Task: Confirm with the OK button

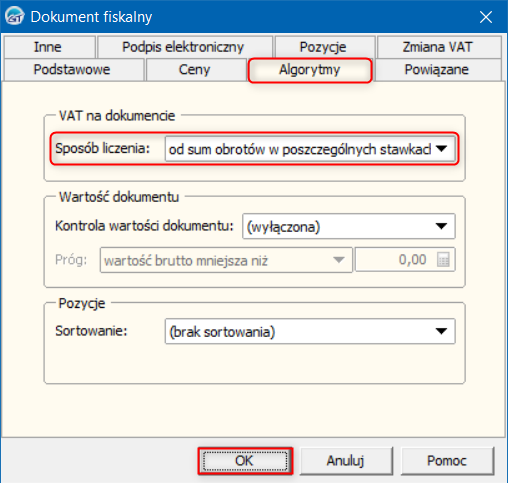Action: pyautogui.click(x=245, y=461)
